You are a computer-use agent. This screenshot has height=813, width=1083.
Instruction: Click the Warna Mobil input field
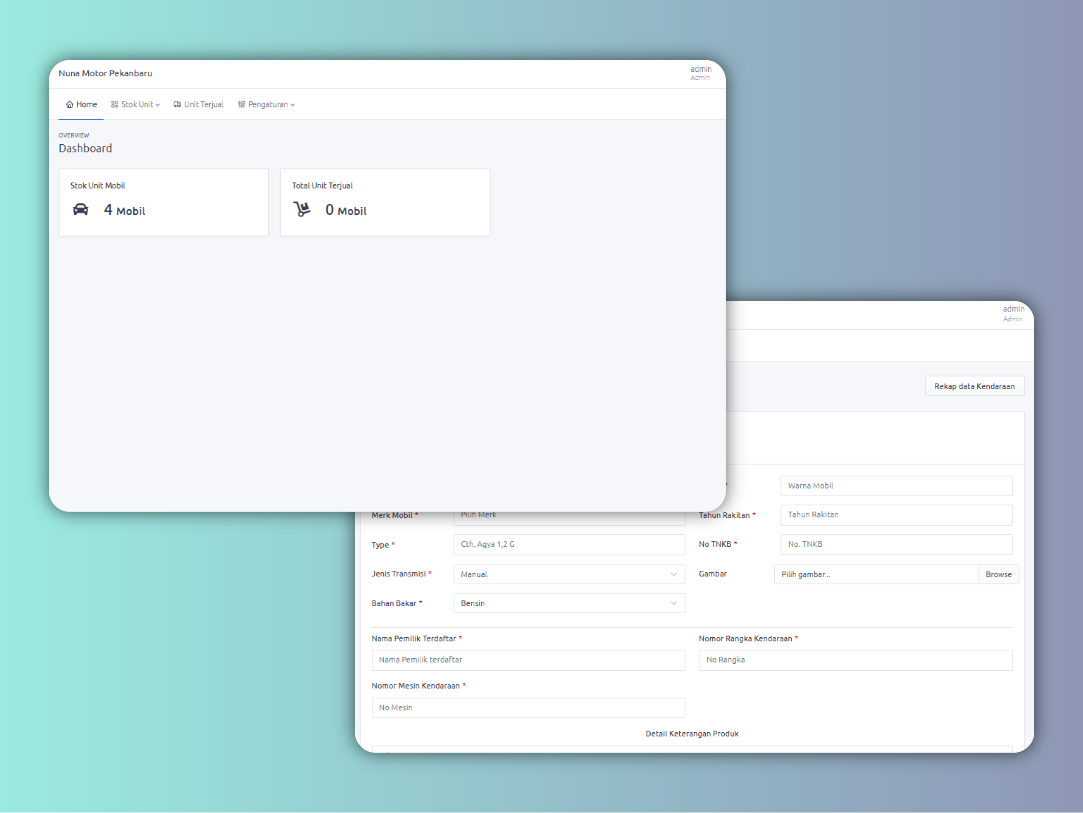pyautogui.click(x=896, y=486)
